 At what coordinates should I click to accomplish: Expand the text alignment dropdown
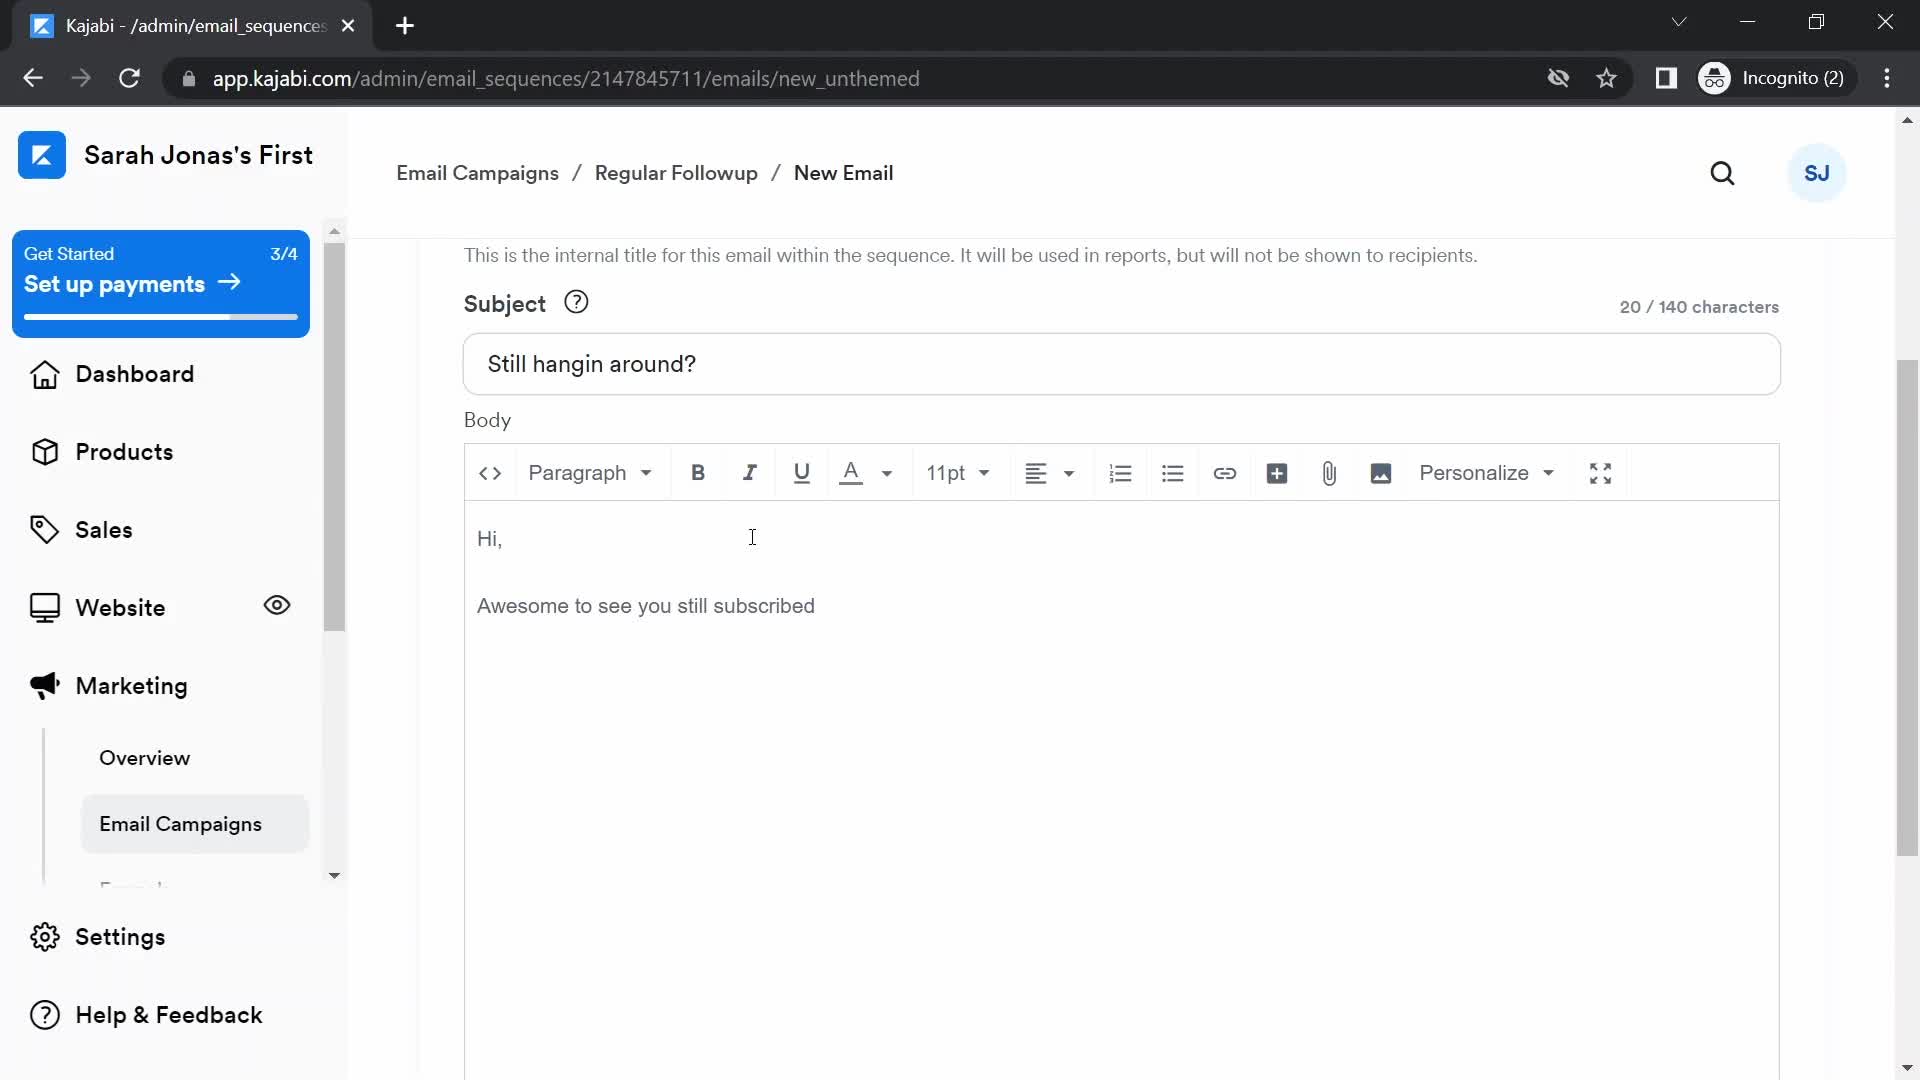(1067, 472)
